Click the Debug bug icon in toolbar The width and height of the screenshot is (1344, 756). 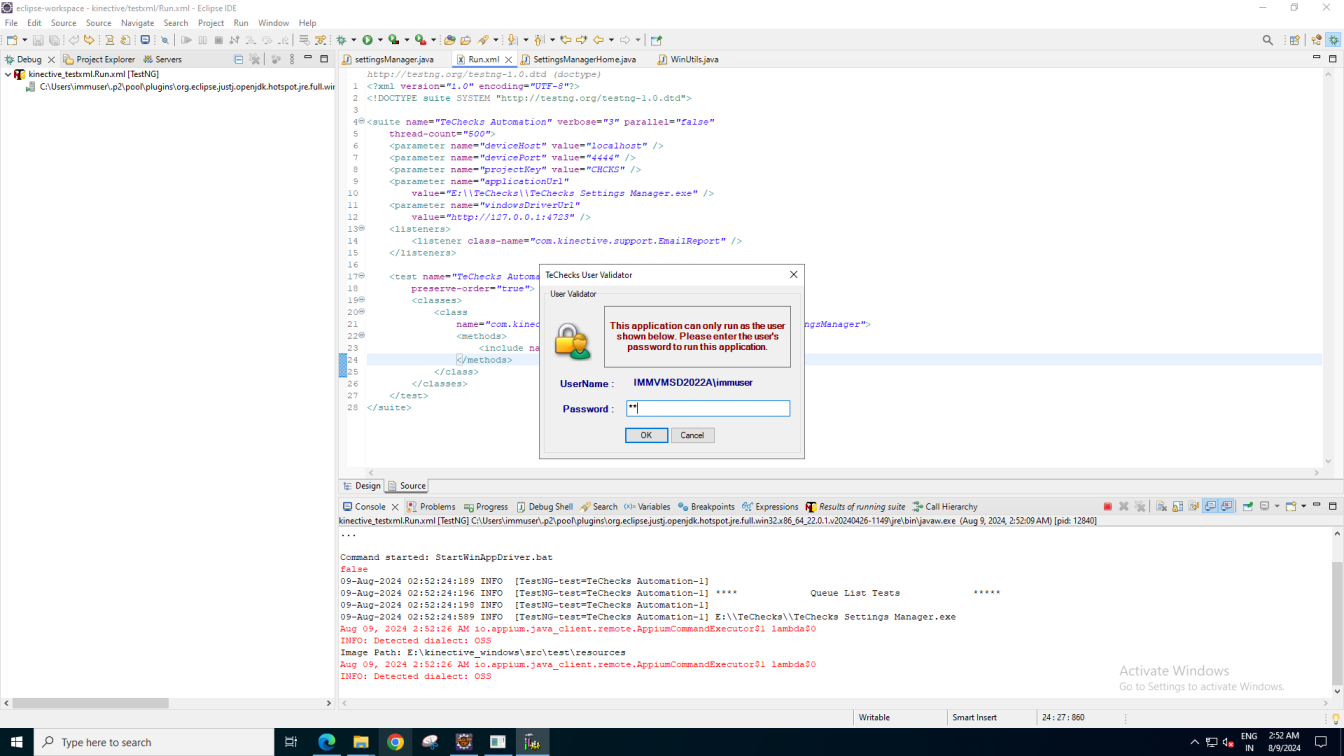(341, 40)
